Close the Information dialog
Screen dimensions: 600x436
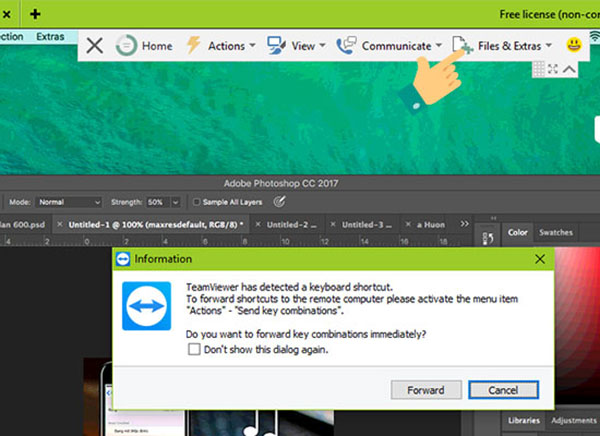pos(540,259)
